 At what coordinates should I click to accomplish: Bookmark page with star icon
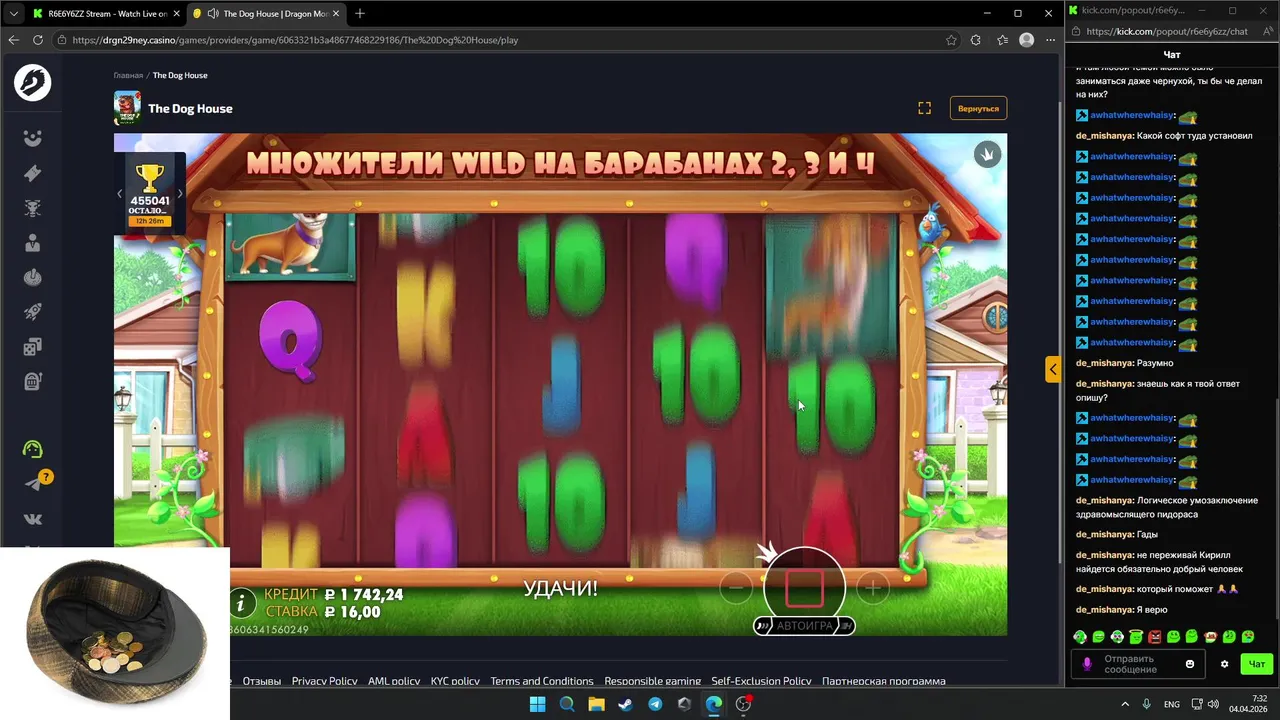coord(951,40)
